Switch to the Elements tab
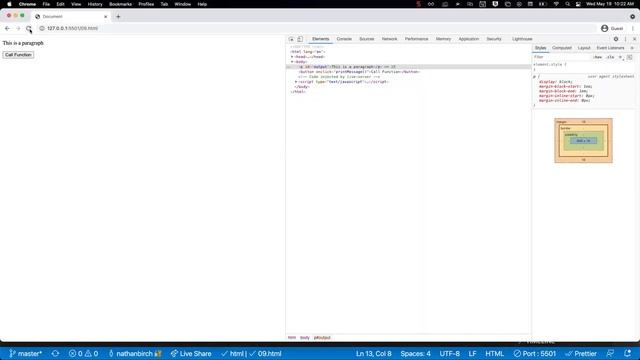The height and width of the screenshot is (360, 640). [x=320, y=39]
